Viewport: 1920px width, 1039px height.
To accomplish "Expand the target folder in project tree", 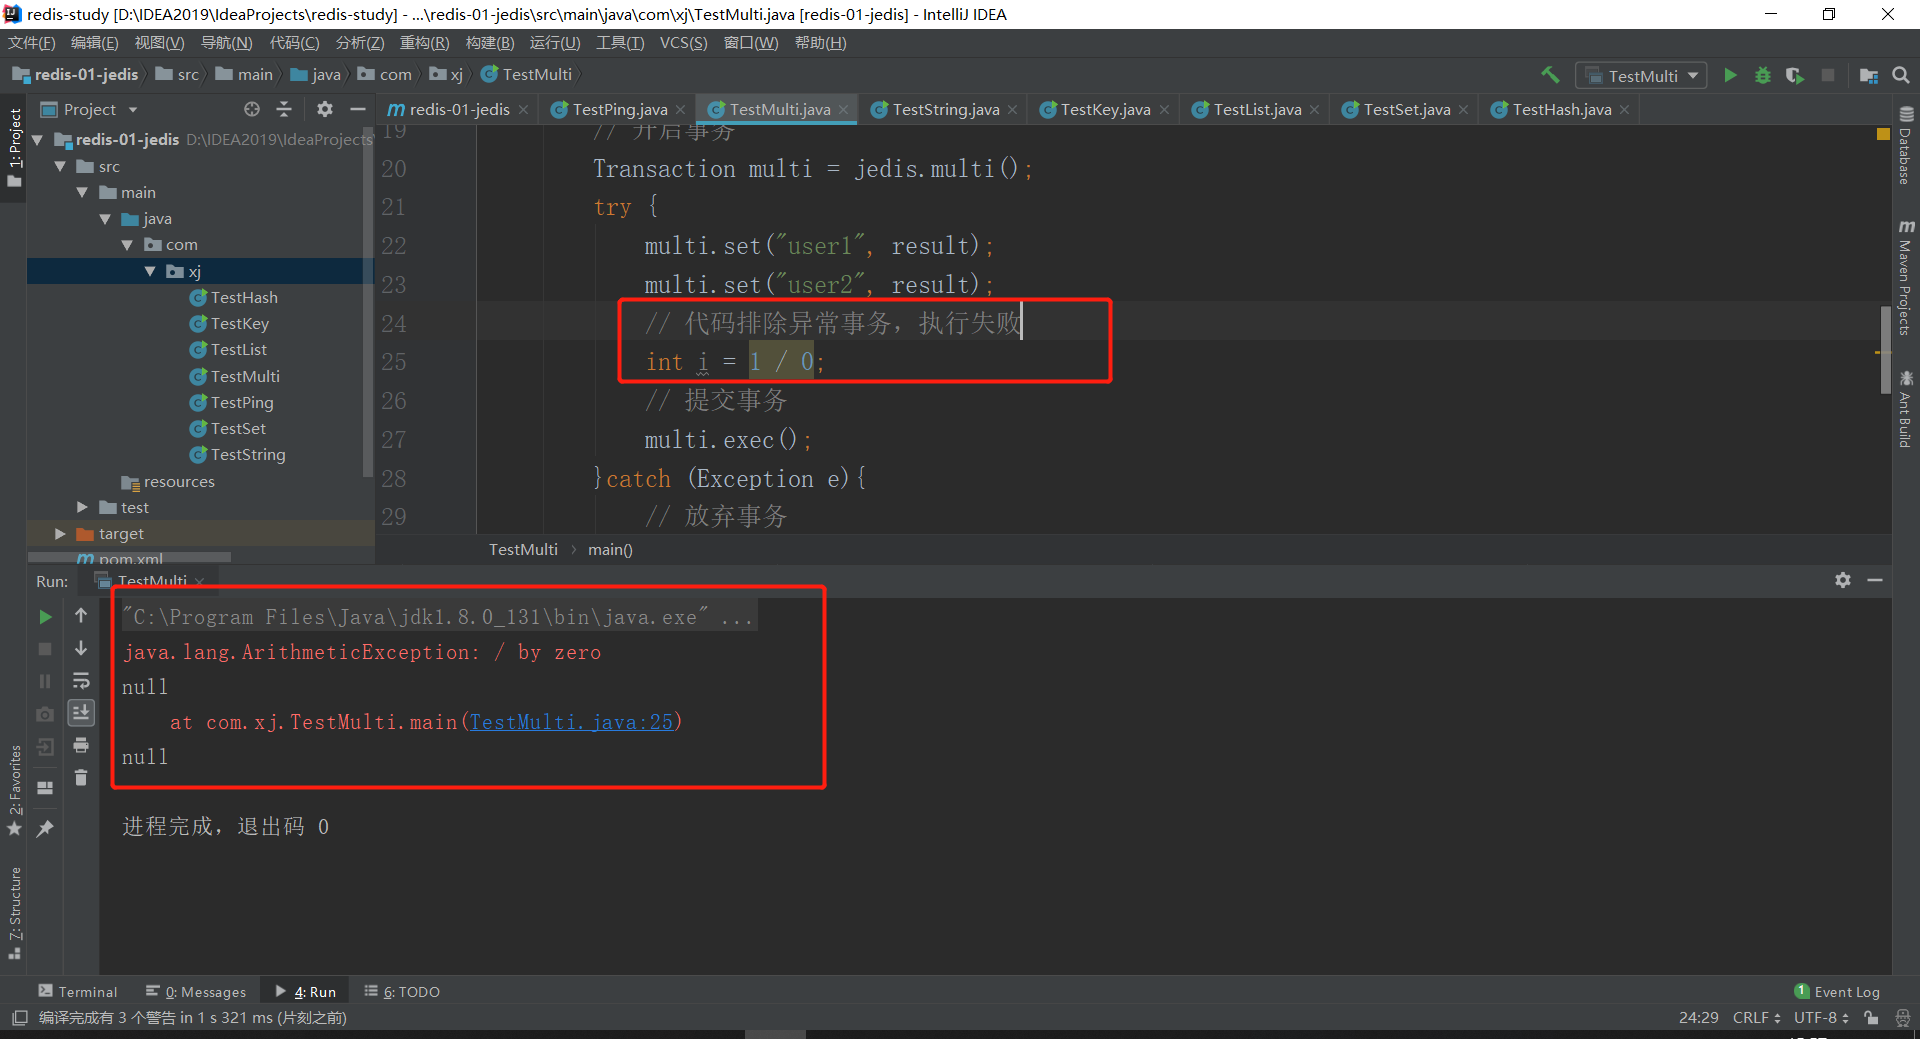I will 60,534.
